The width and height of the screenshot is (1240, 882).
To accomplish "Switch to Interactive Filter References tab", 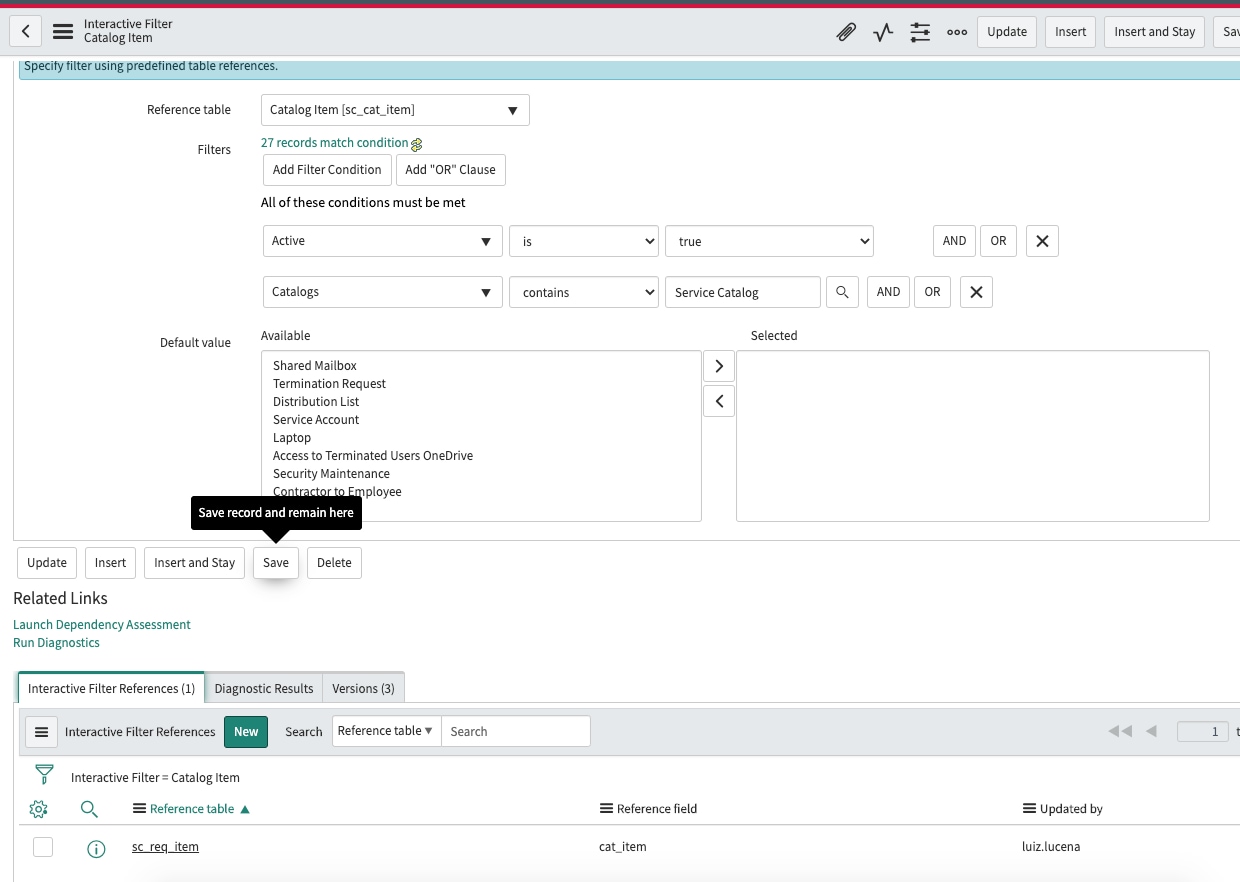I will pos(111,688).
